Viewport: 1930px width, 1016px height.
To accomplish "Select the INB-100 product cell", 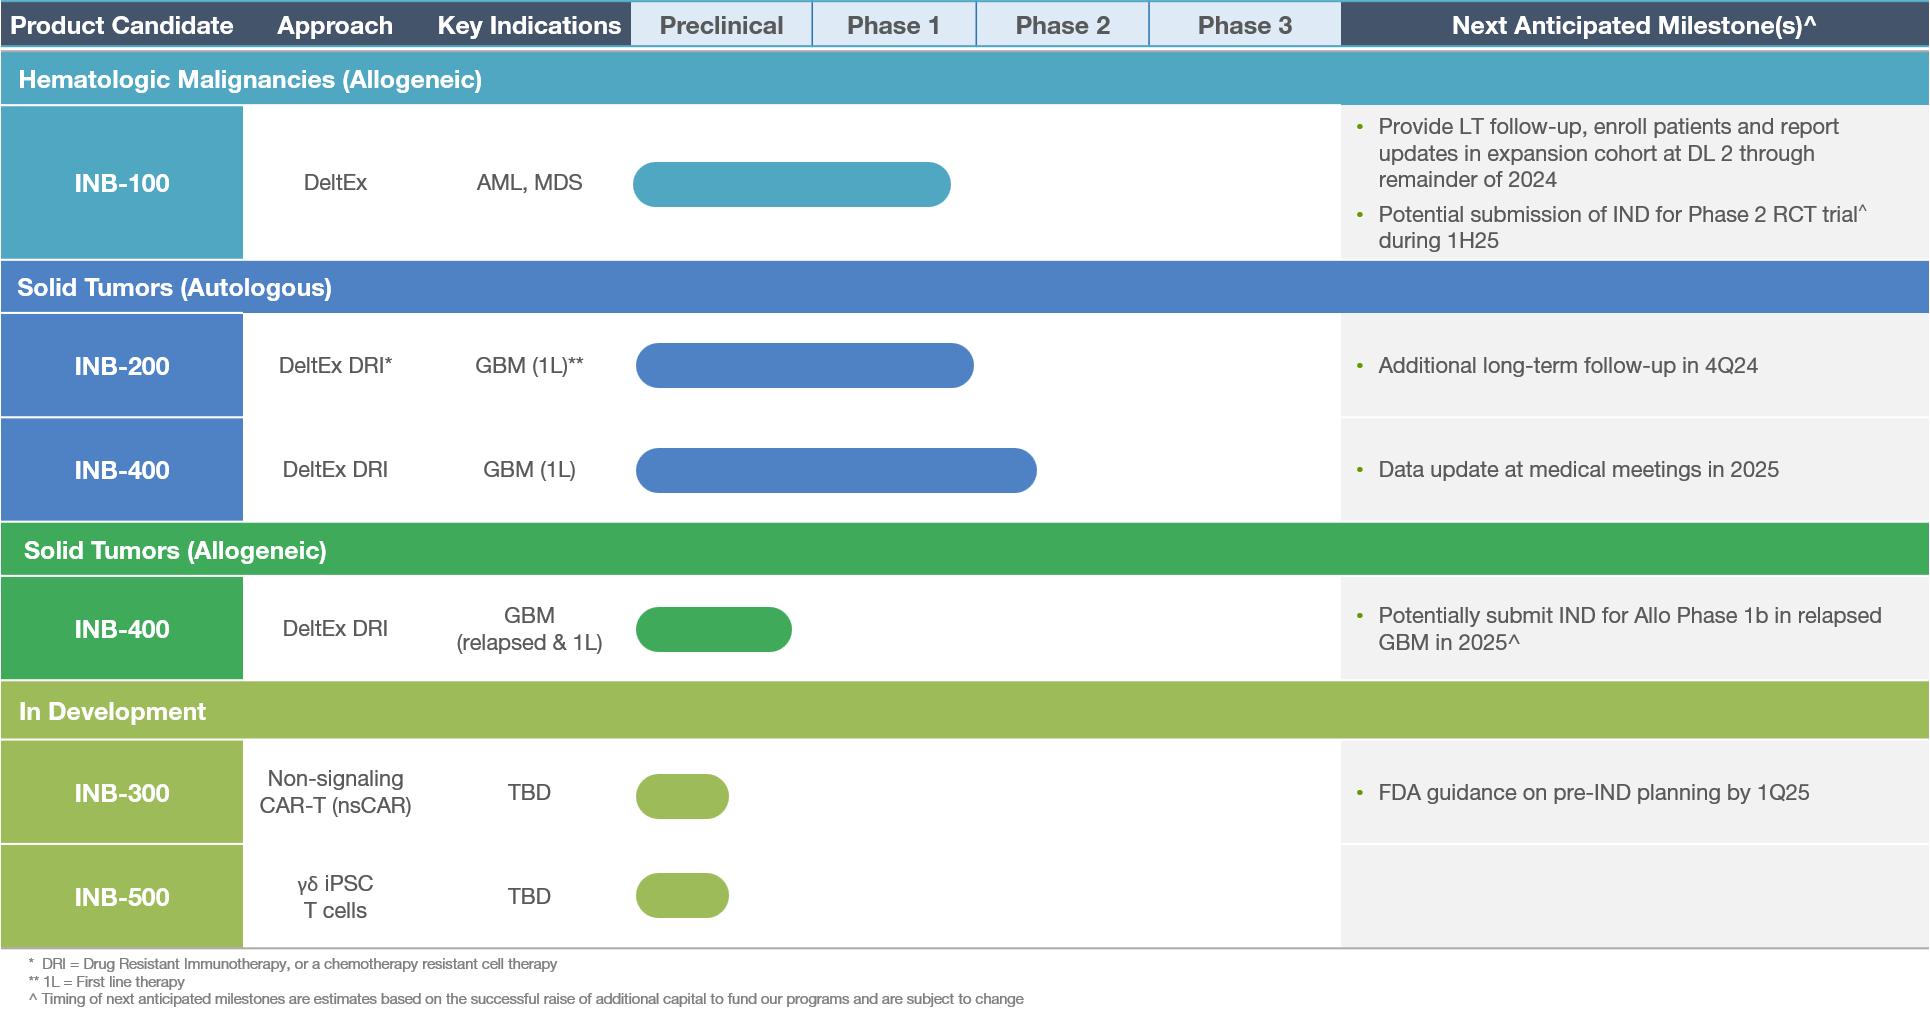I will click(x=122, y=183).
